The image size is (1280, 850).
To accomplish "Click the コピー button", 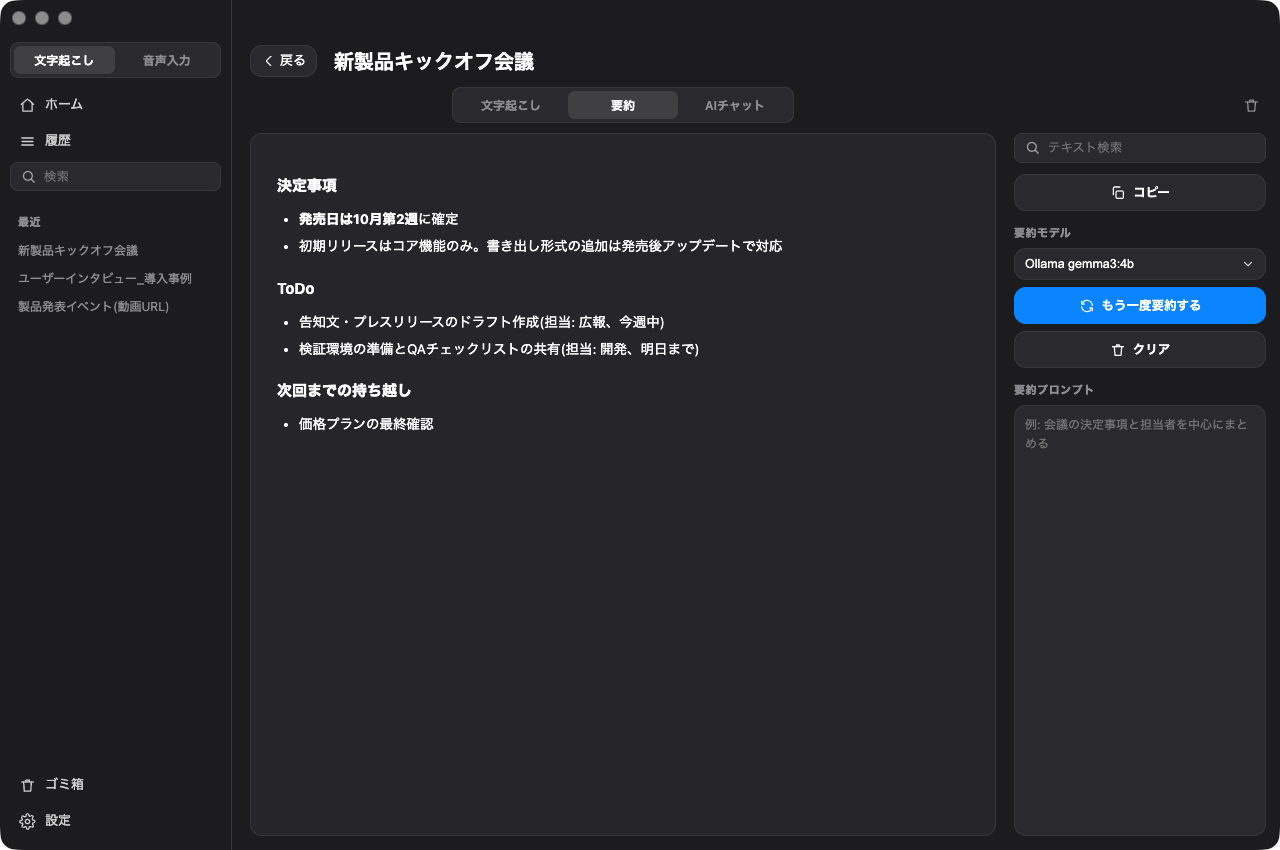I will (x=1140, y=193).
